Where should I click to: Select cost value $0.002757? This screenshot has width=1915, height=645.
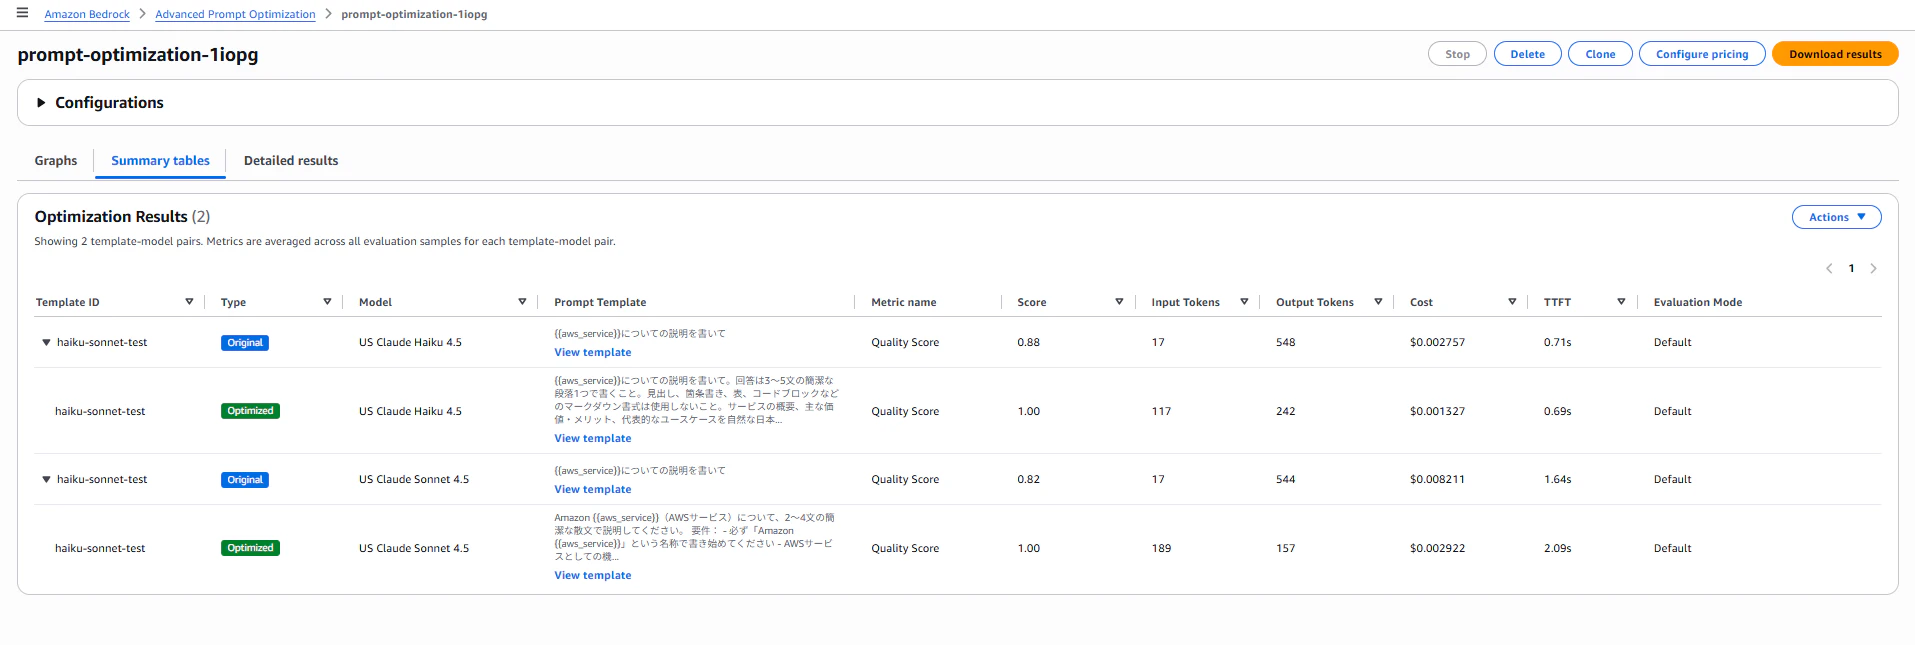point(1437,343)
